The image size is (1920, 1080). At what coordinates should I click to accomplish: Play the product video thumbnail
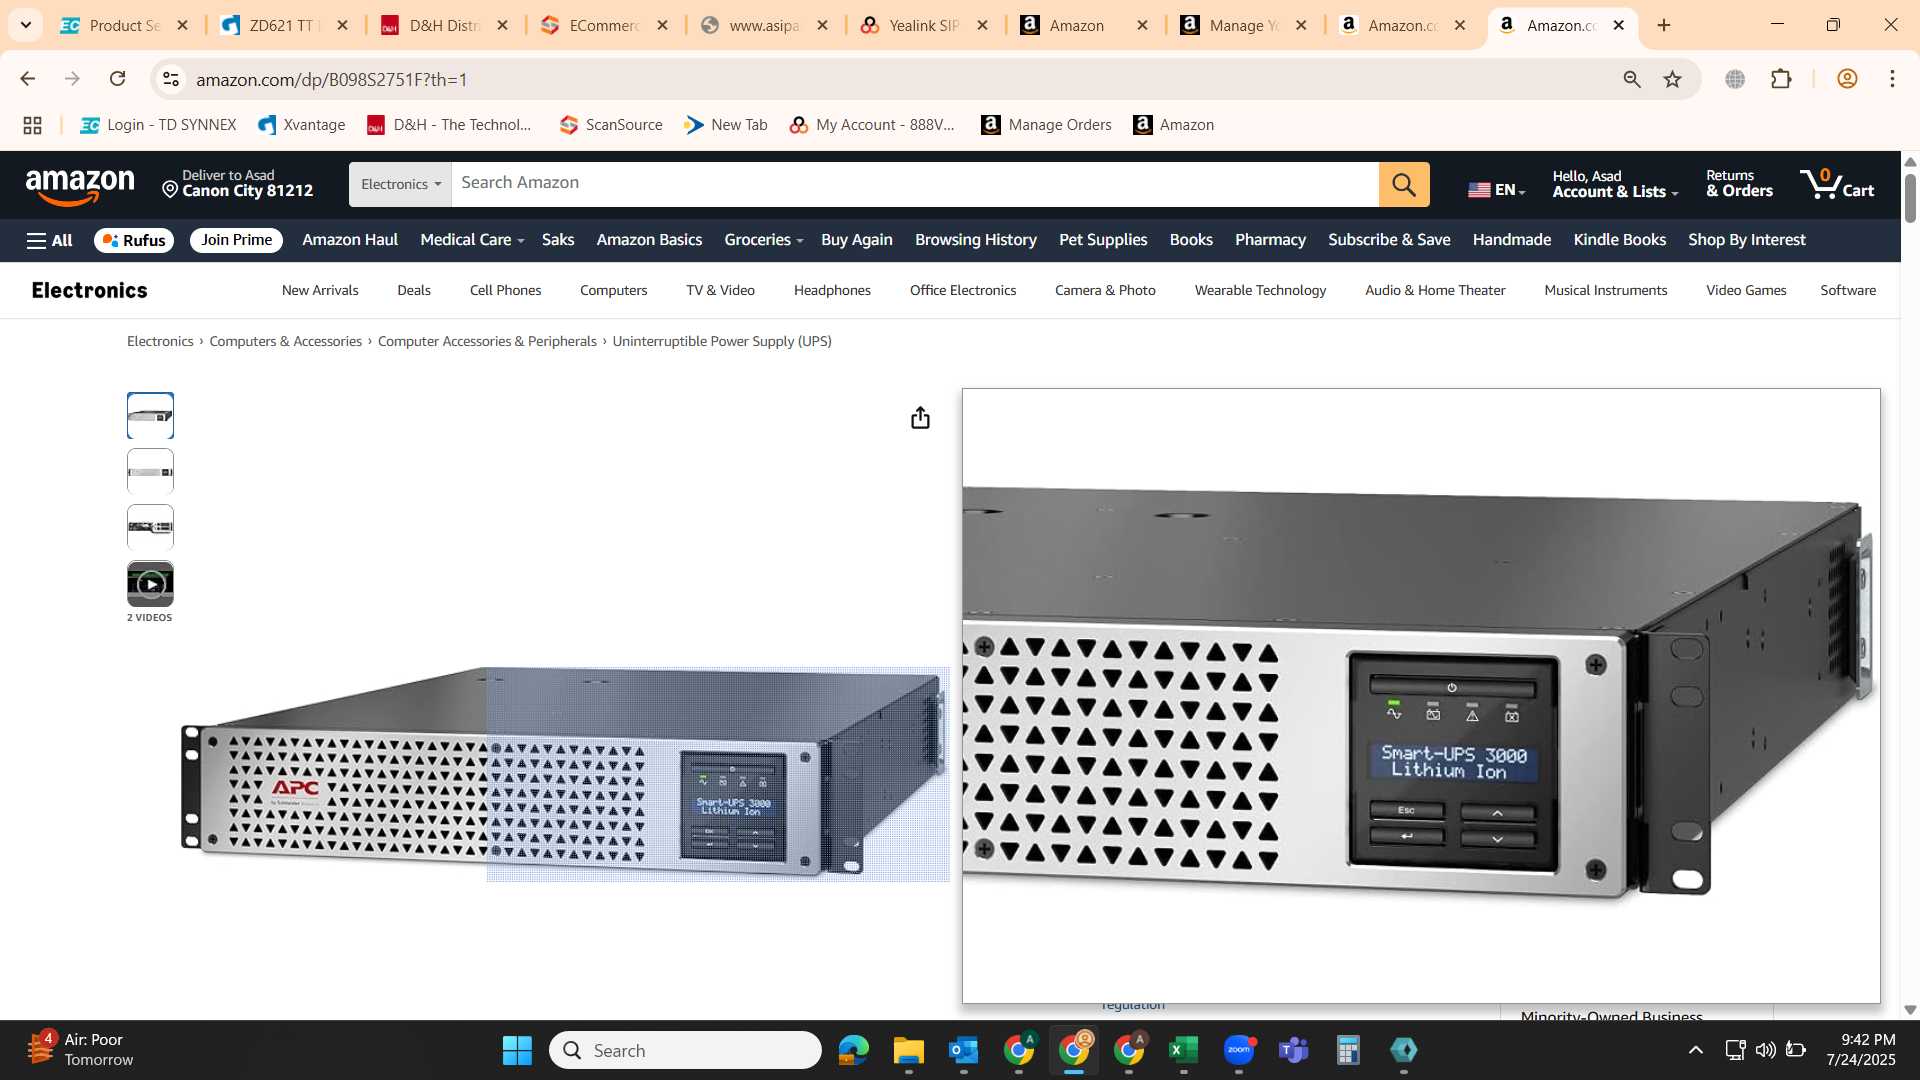click(150, 584)
